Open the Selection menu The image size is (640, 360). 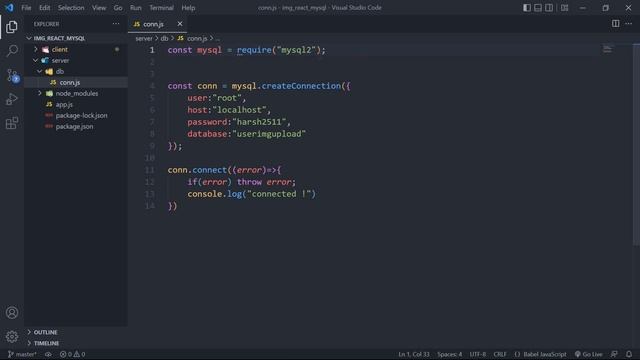(x=71, y=8)
